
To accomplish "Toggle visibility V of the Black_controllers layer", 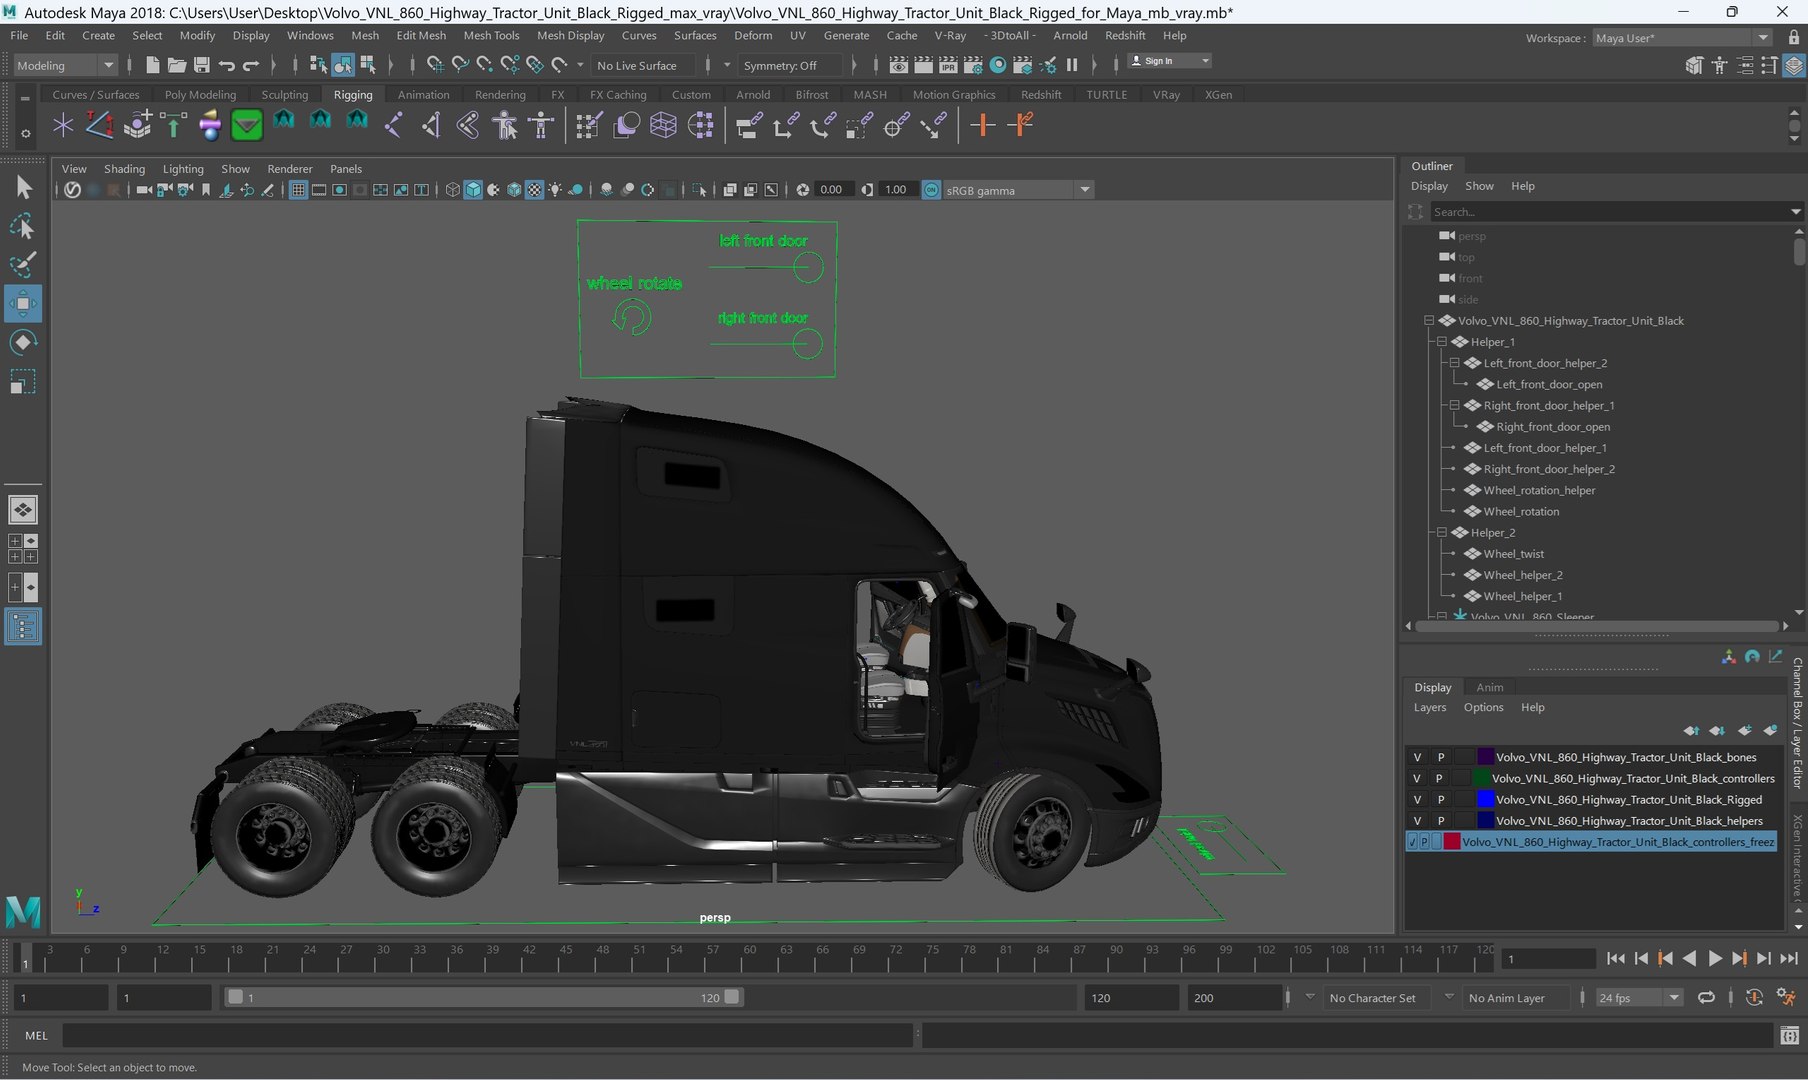I will (x=1417, y=778).
